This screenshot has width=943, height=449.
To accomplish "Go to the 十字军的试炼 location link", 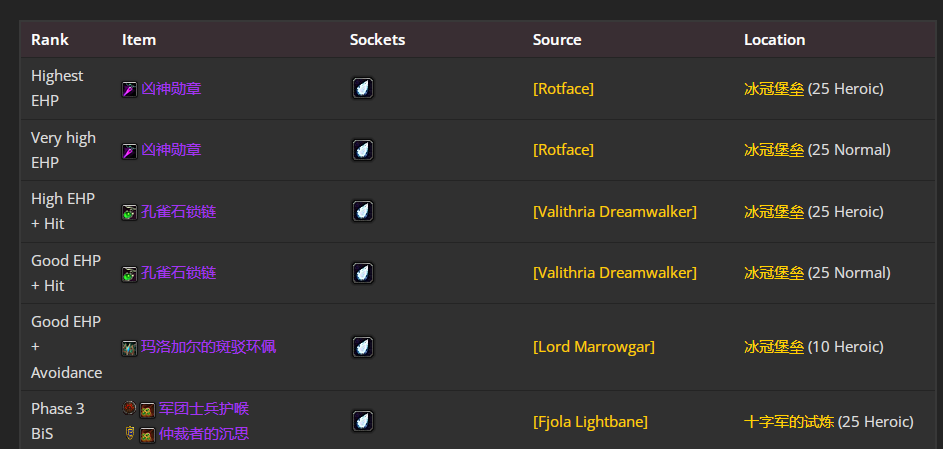I will (x=788, y=421).
